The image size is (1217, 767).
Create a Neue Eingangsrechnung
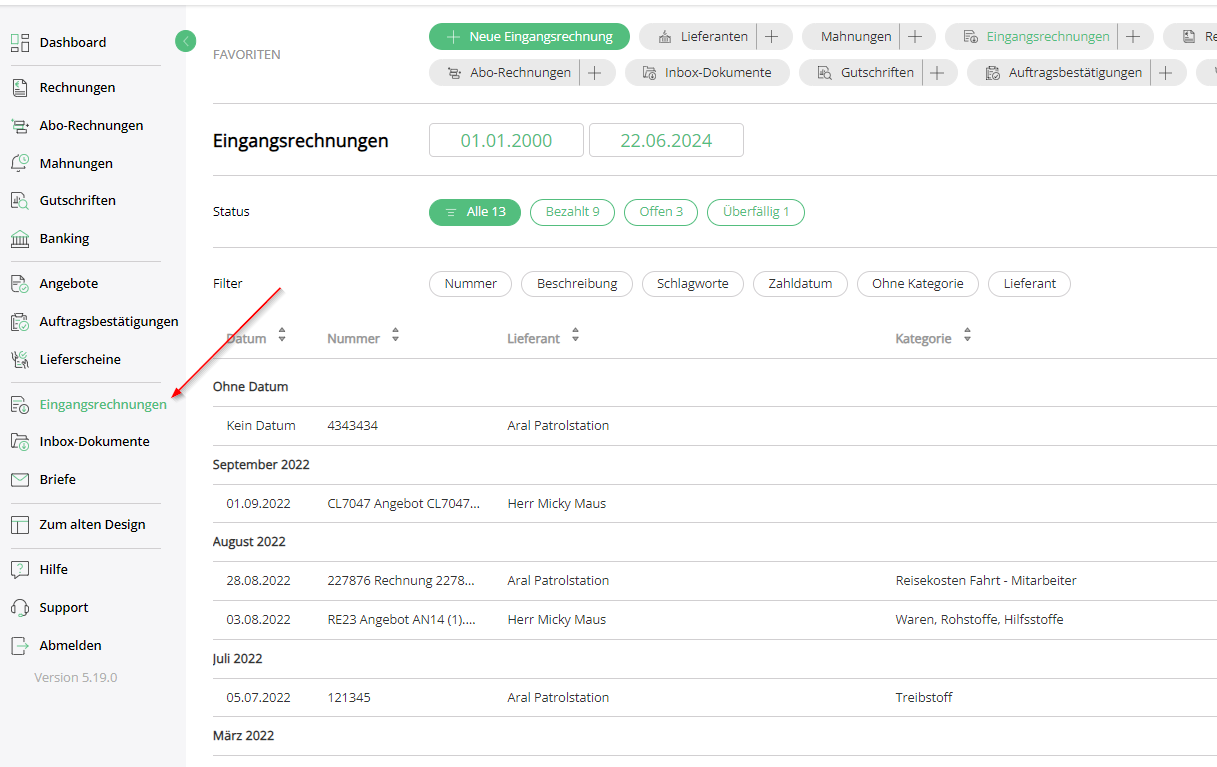[x=529, y=36]
